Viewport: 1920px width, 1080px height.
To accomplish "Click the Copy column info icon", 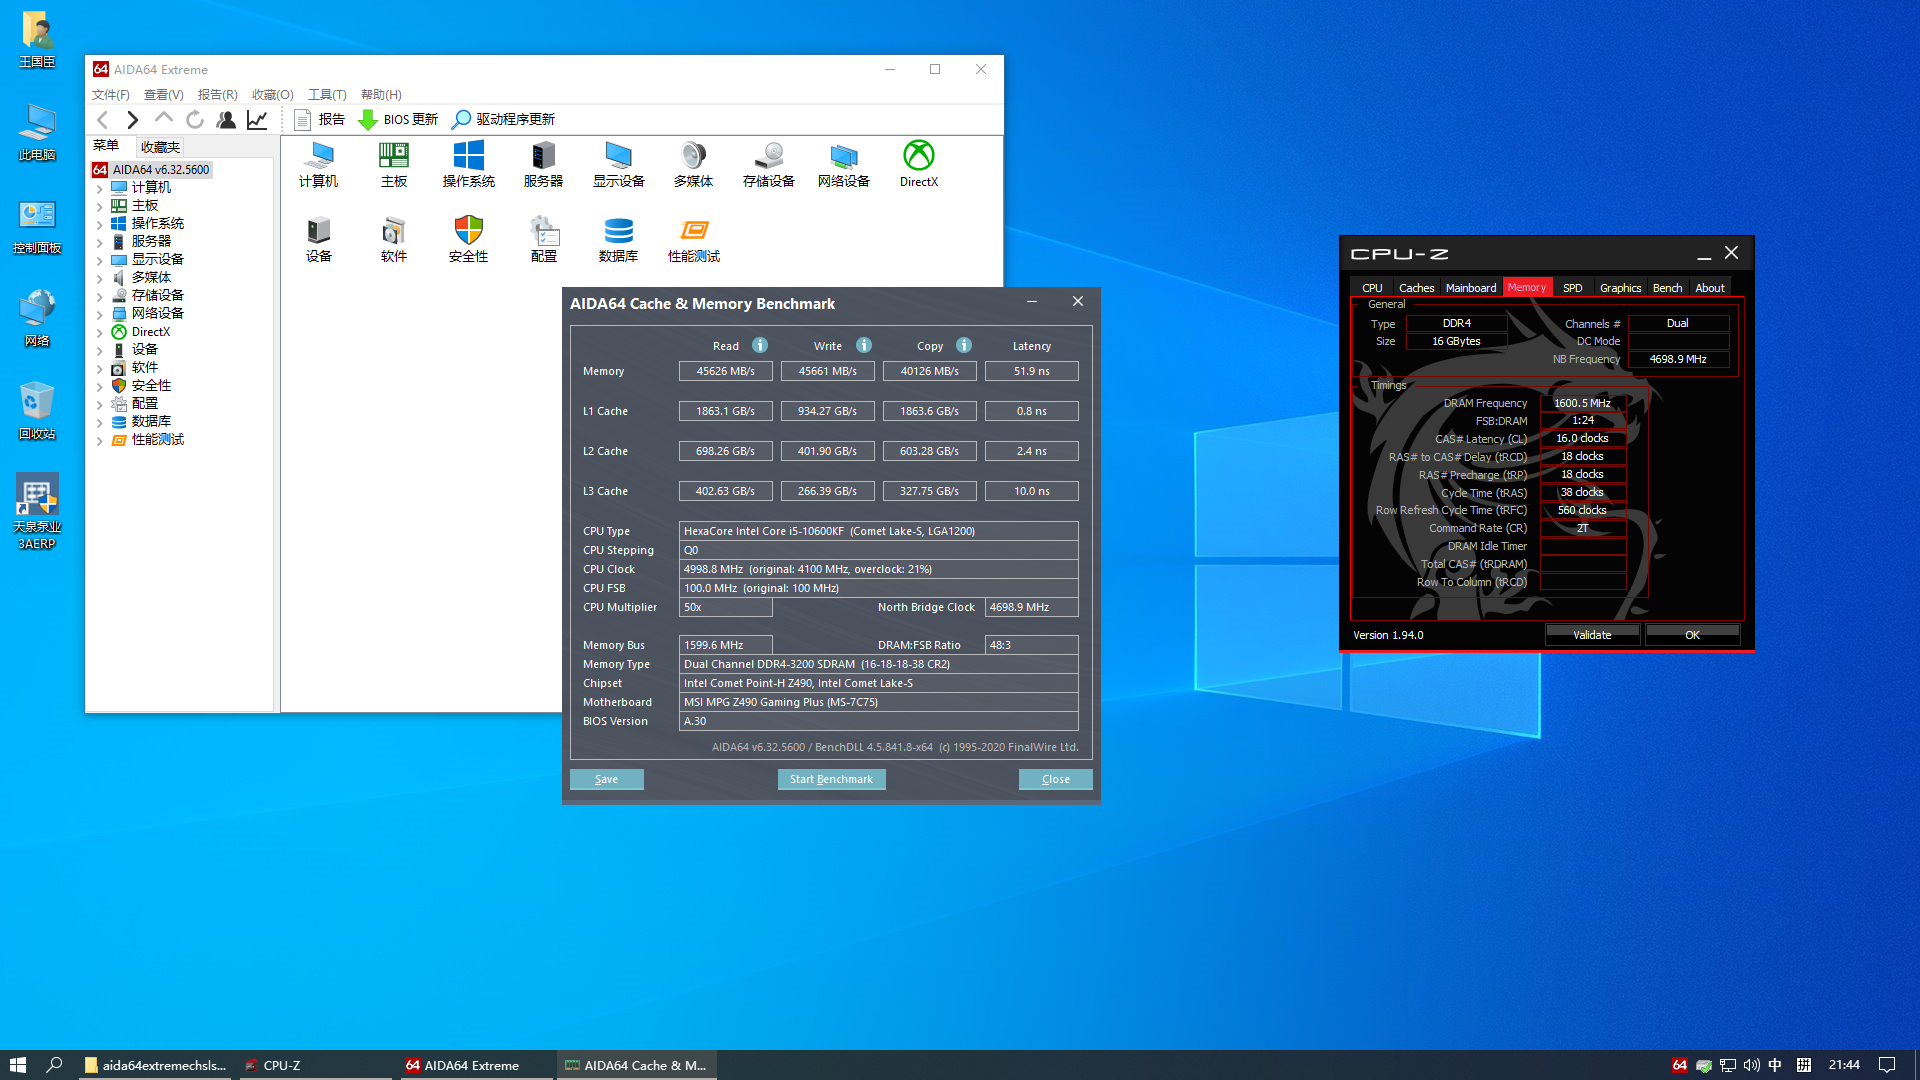I will pyautogui.click(x=964, y=345).
